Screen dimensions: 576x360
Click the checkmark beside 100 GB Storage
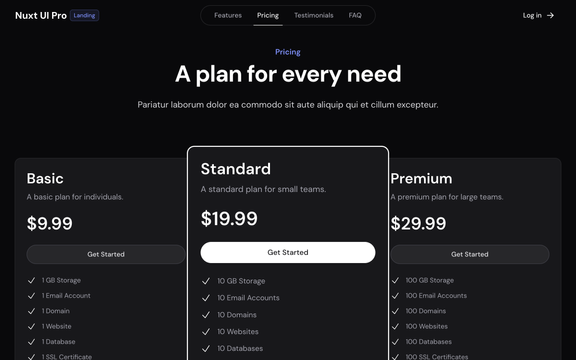click(395, 280)
